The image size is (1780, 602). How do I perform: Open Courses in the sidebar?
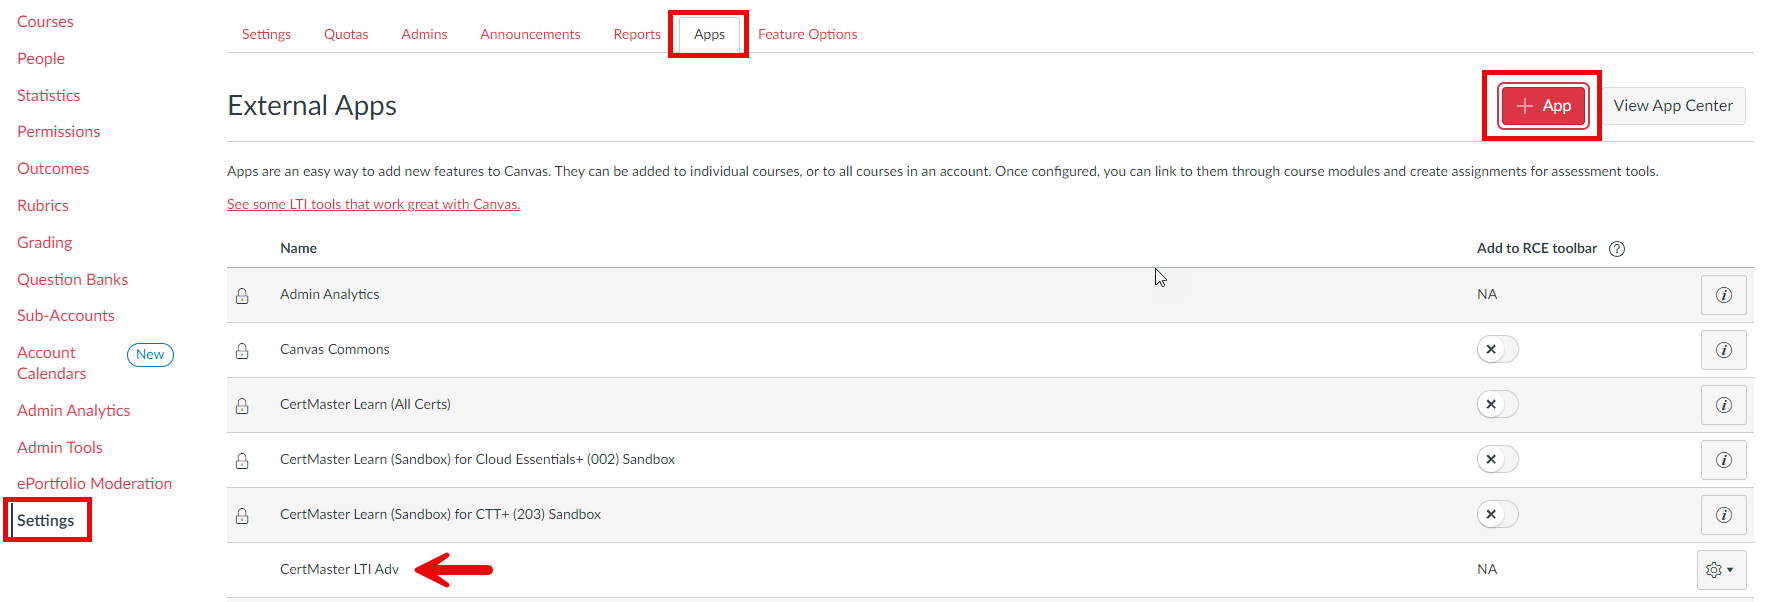45,21
